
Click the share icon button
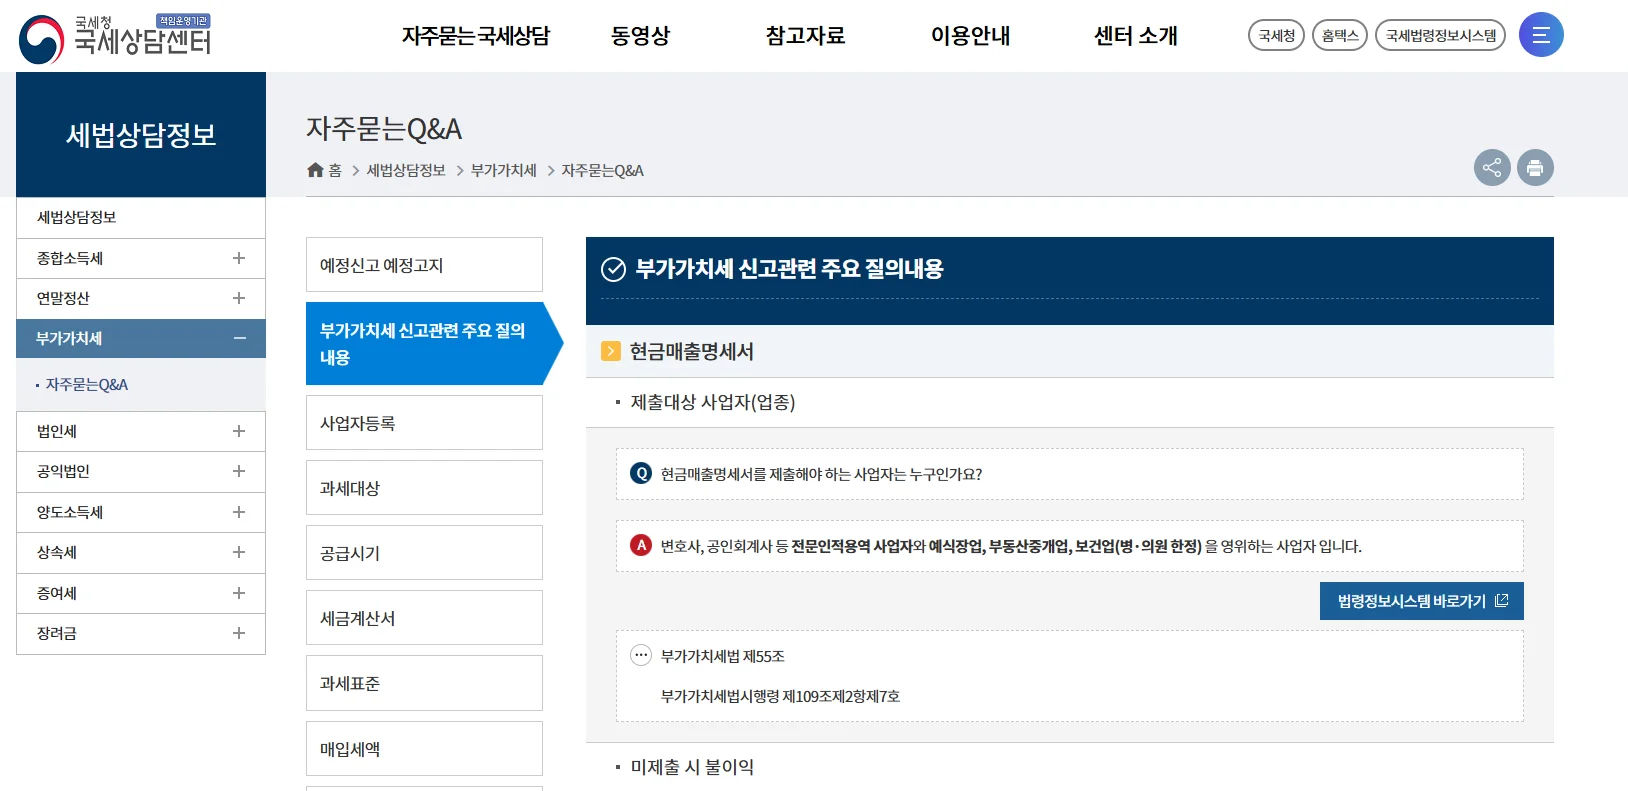[x=1491, y=168]
